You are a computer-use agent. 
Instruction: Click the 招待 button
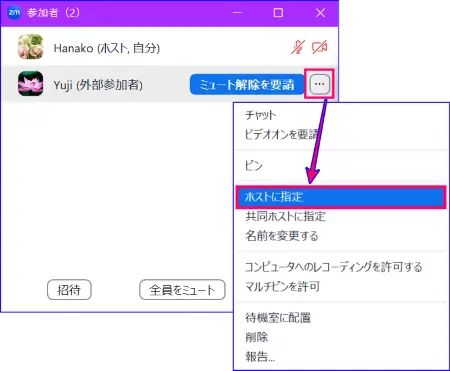[69, 290]
